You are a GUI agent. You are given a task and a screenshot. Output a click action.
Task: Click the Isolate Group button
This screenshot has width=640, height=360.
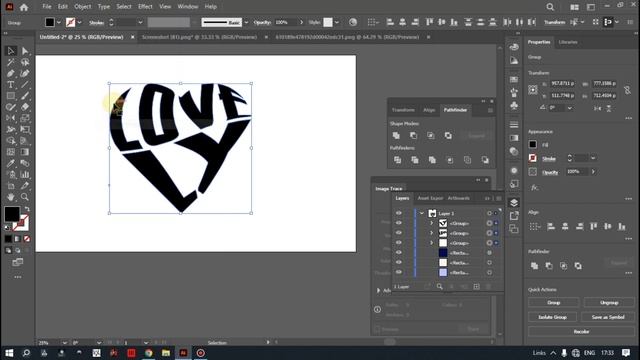click(x=552, y=317)
